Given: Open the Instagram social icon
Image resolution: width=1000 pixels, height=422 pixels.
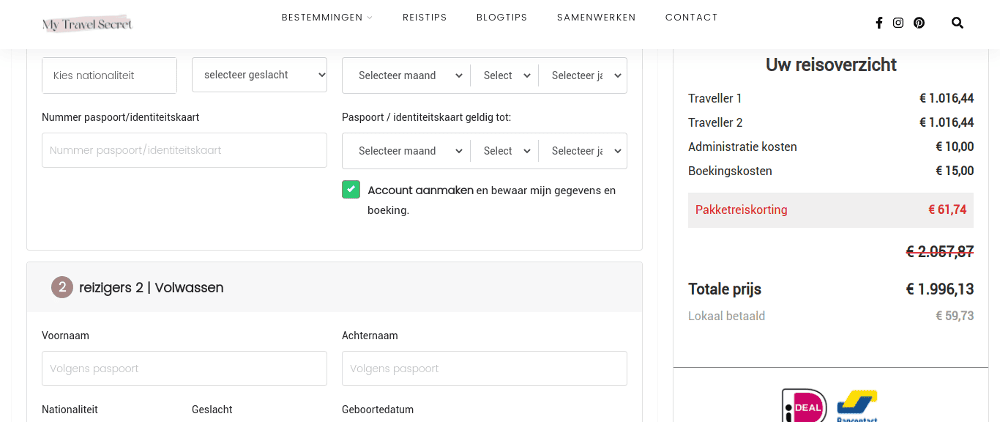Looking at the screenshot, I should click(x=898, y=23).
